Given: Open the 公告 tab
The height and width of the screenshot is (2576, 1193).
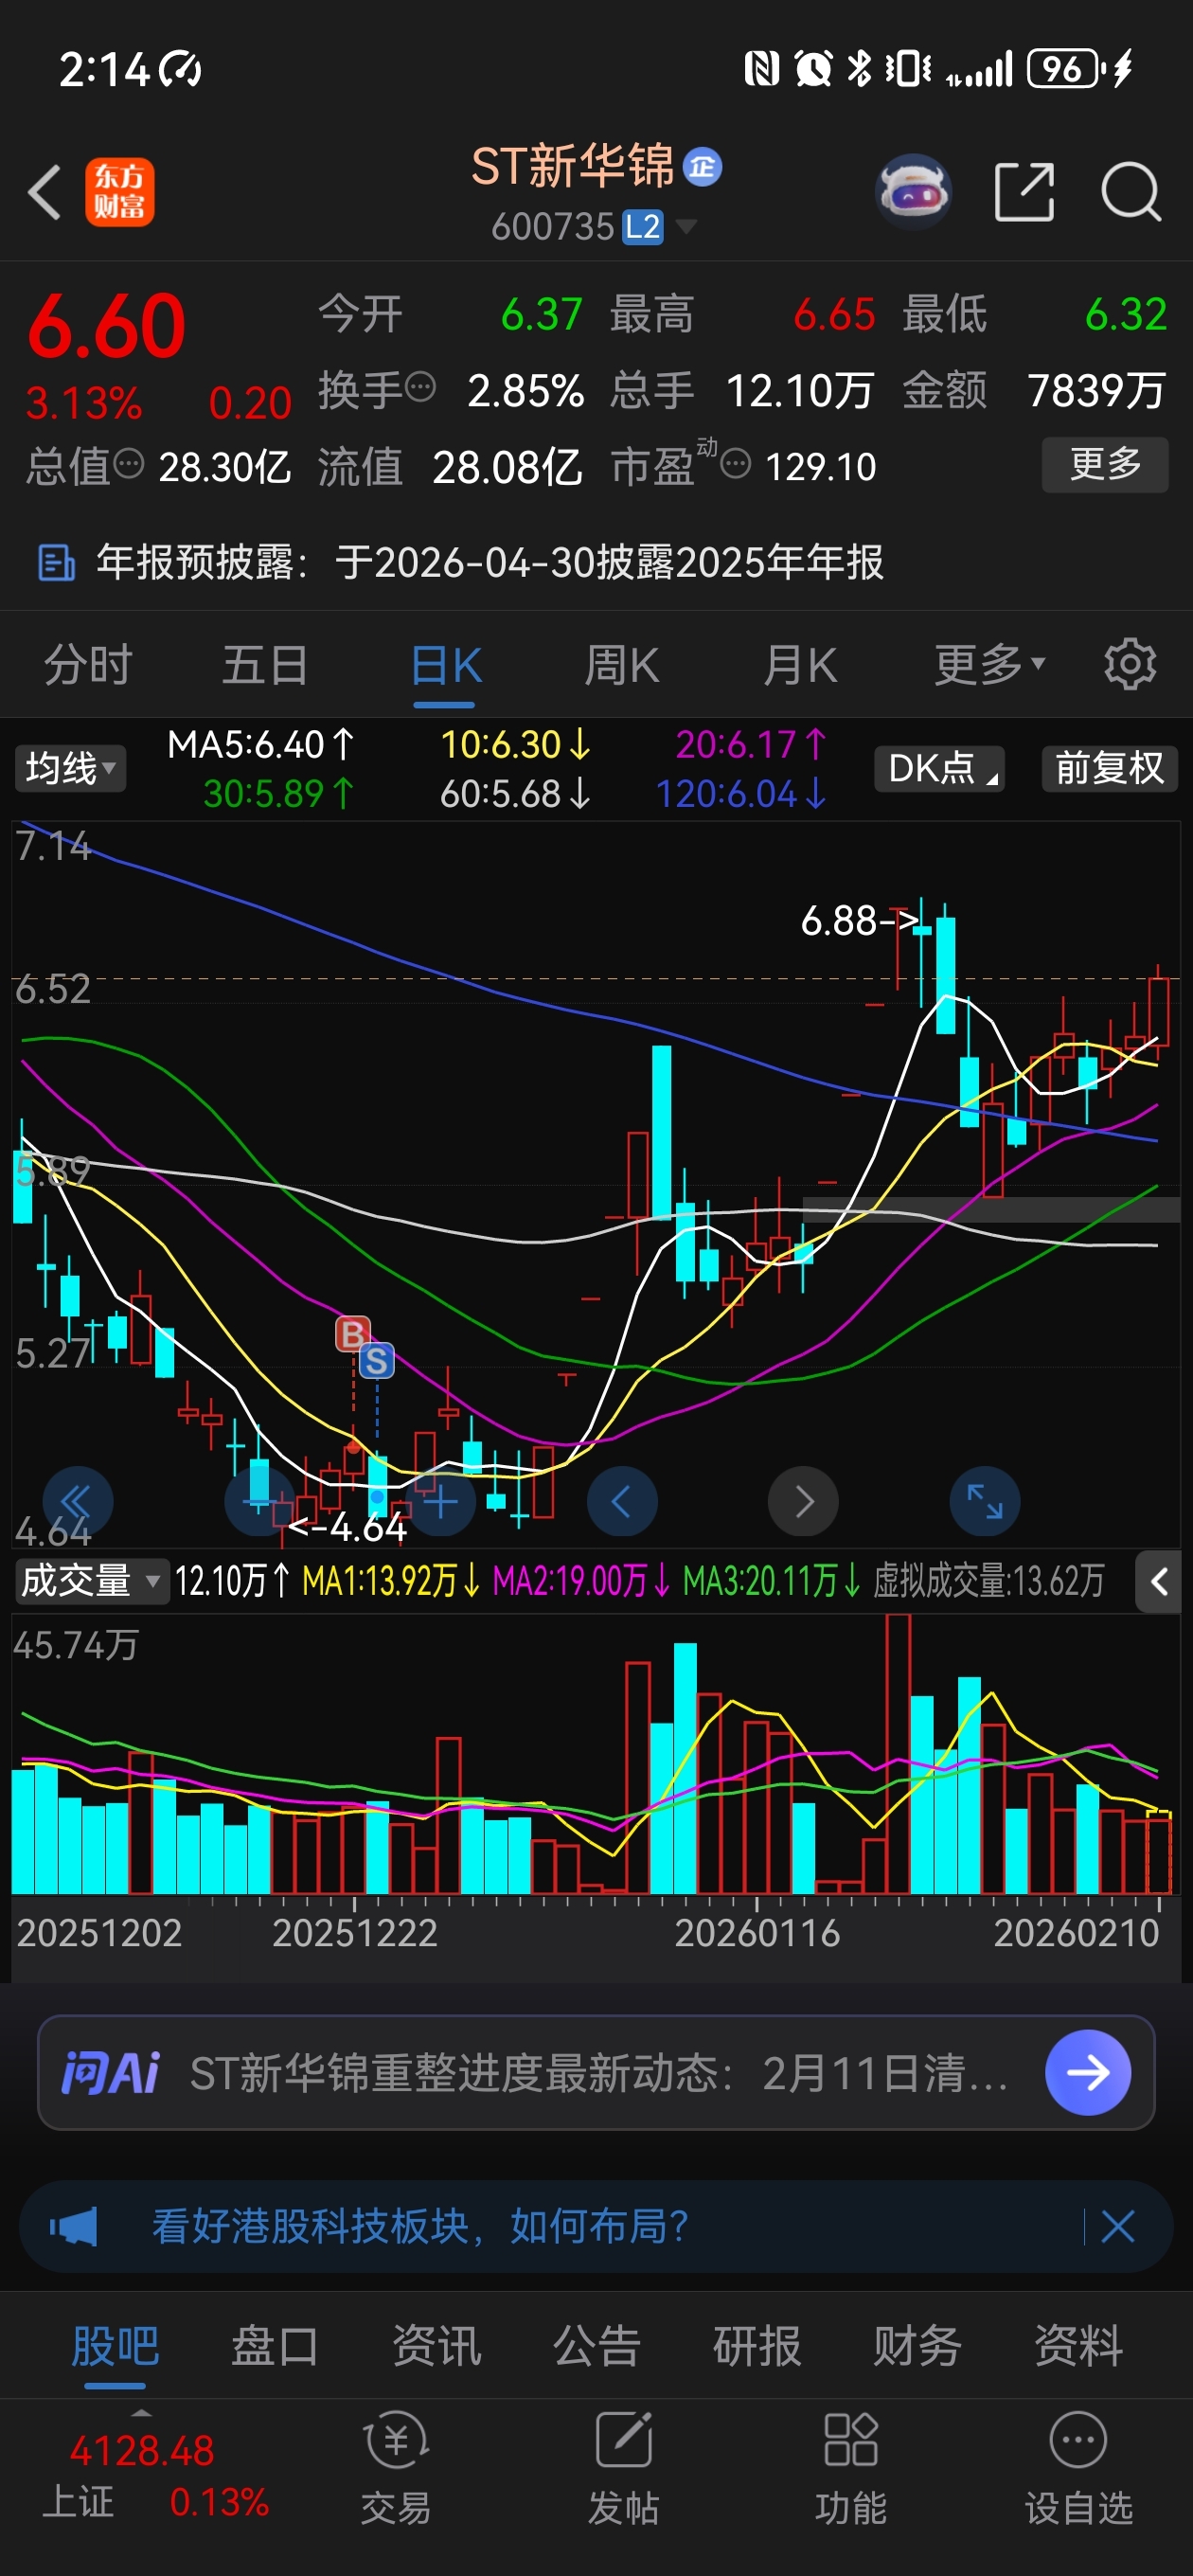Looking at the screenshot, I should [x=596, y=2345].
